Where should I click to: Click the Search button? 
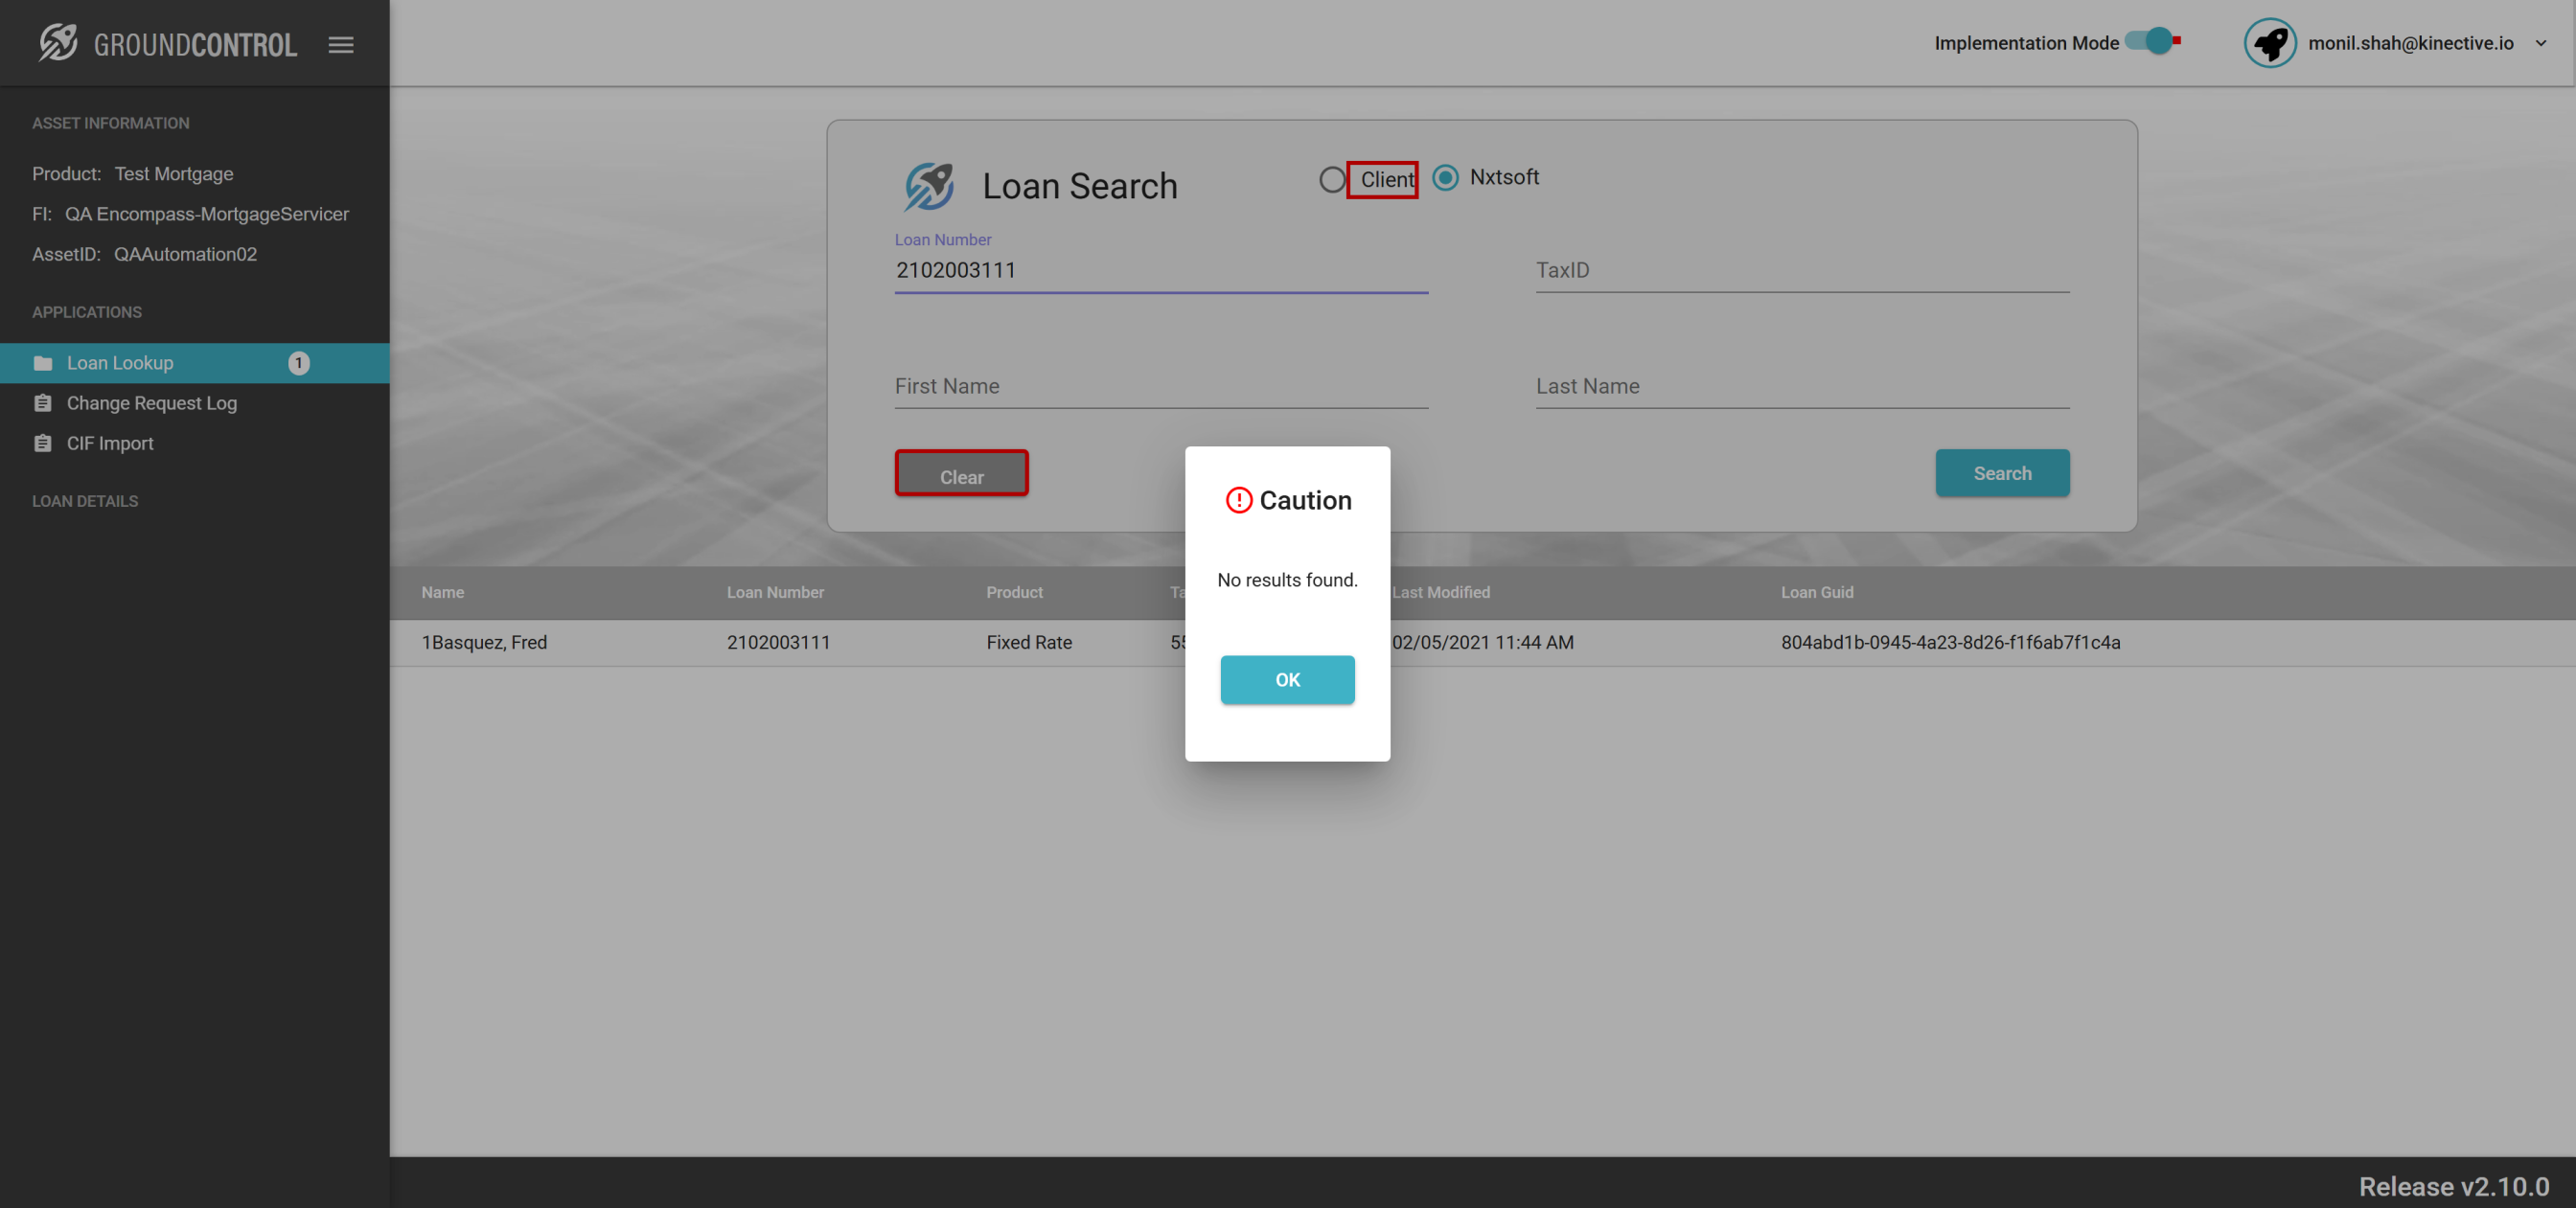tap(2001, 473)
